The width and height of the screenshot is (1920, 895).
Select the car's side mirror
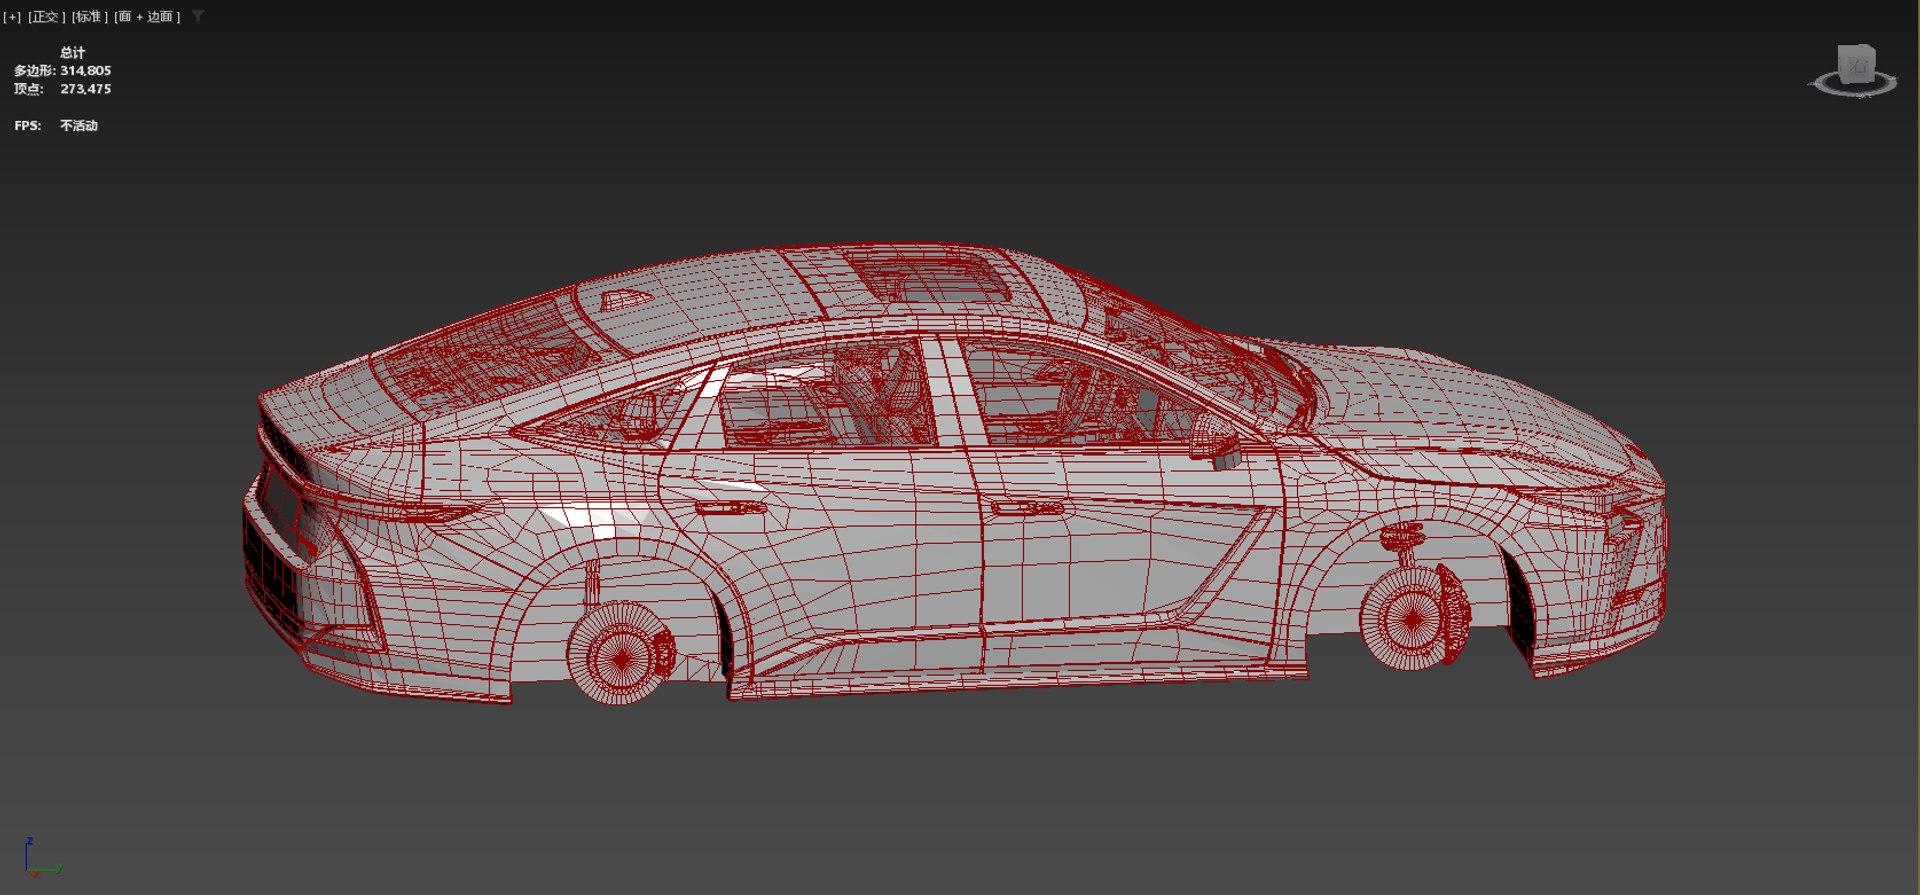(x=1216, y=440)
